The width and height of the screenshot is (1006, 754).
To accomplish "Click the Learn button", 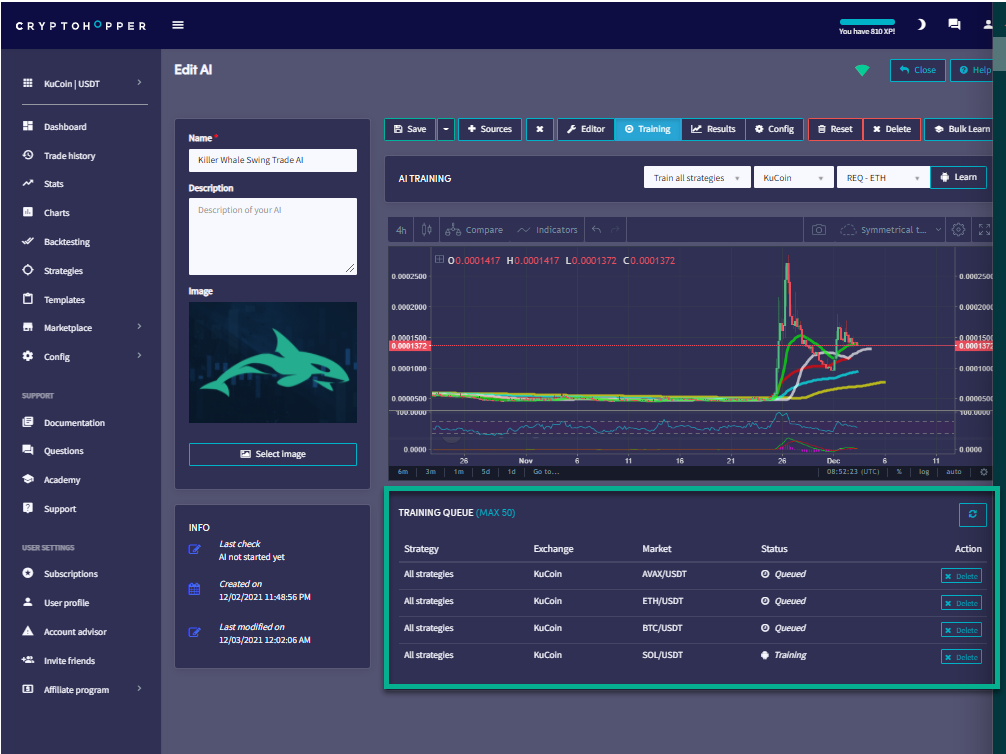I will click(958, 178).
